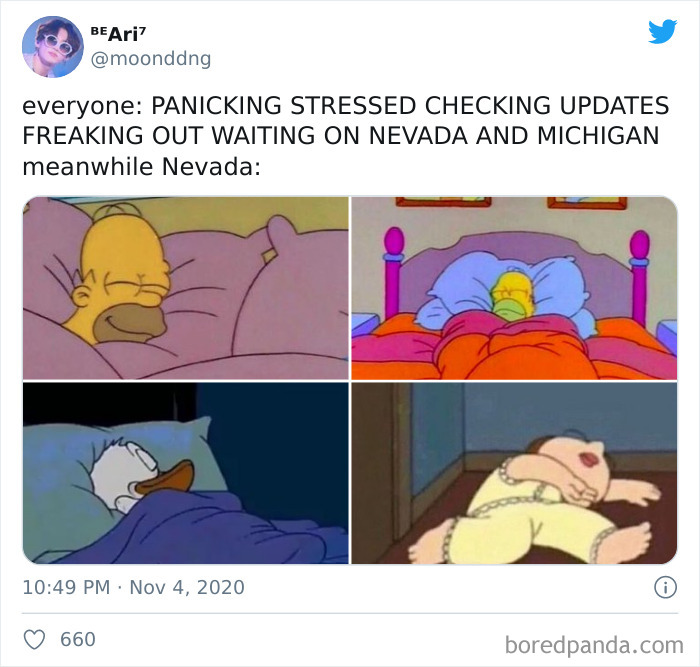The width and height of the screenshot is (700, 667).
Task: Like the tweet with heart icon
Action: (34, 639)
